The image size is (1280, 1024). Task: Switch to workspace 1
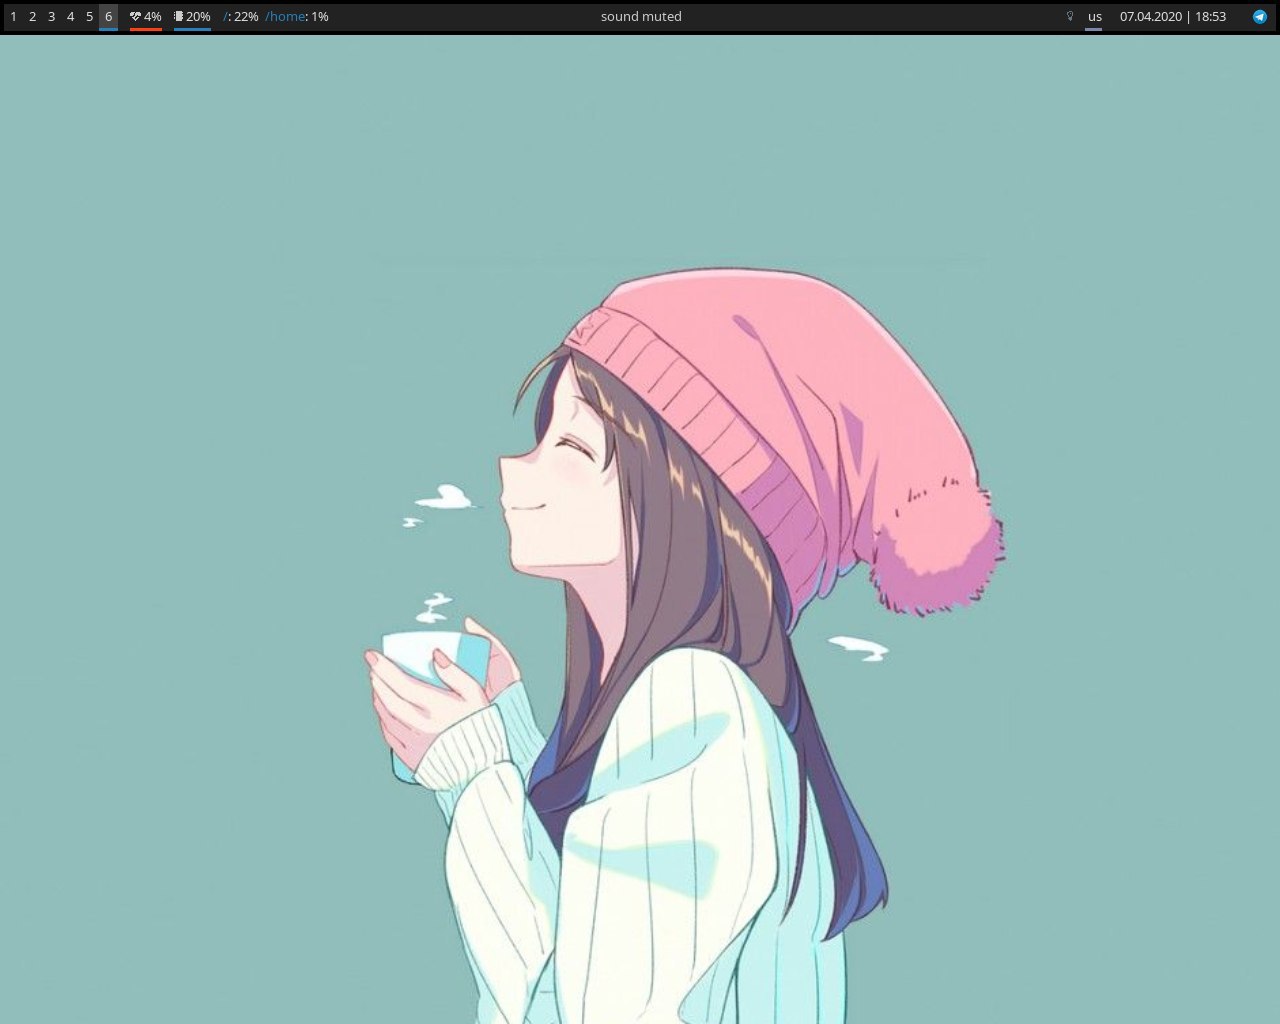(x=13, y=17)
